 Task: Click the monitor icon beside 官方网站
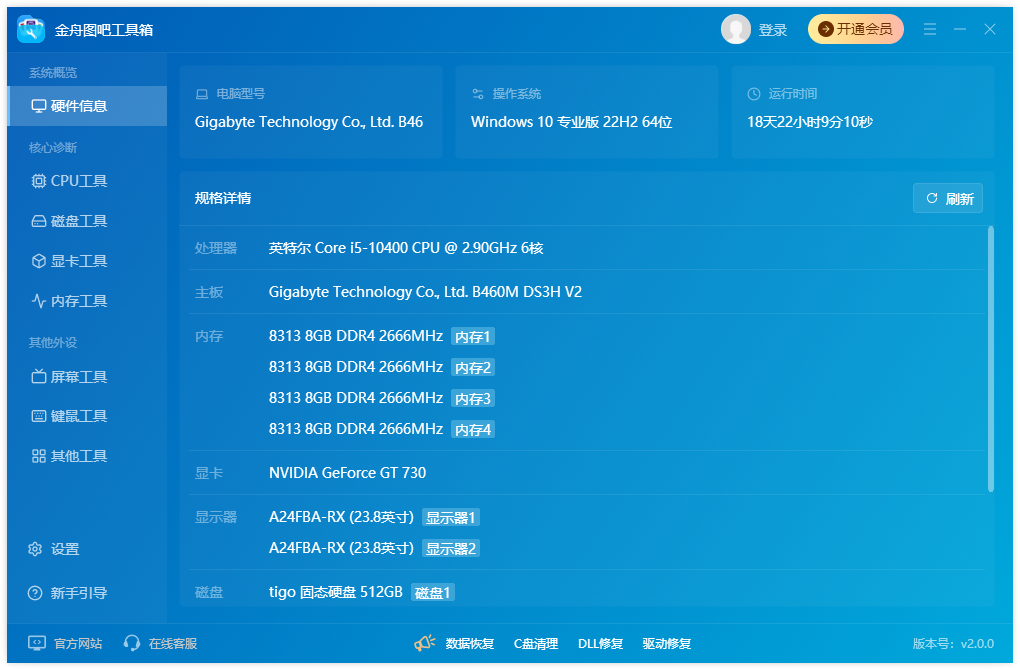(x=37, y=643)
